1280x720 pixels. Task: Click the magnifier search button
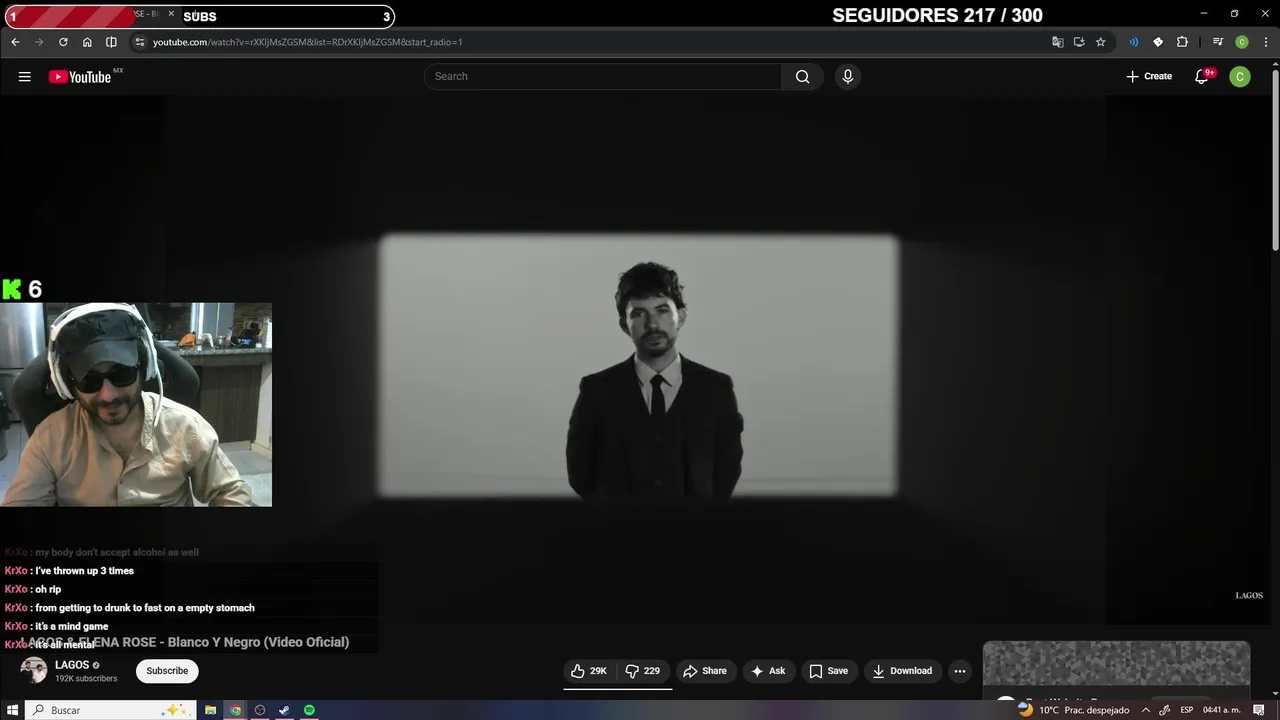click(x=802, y=76)
